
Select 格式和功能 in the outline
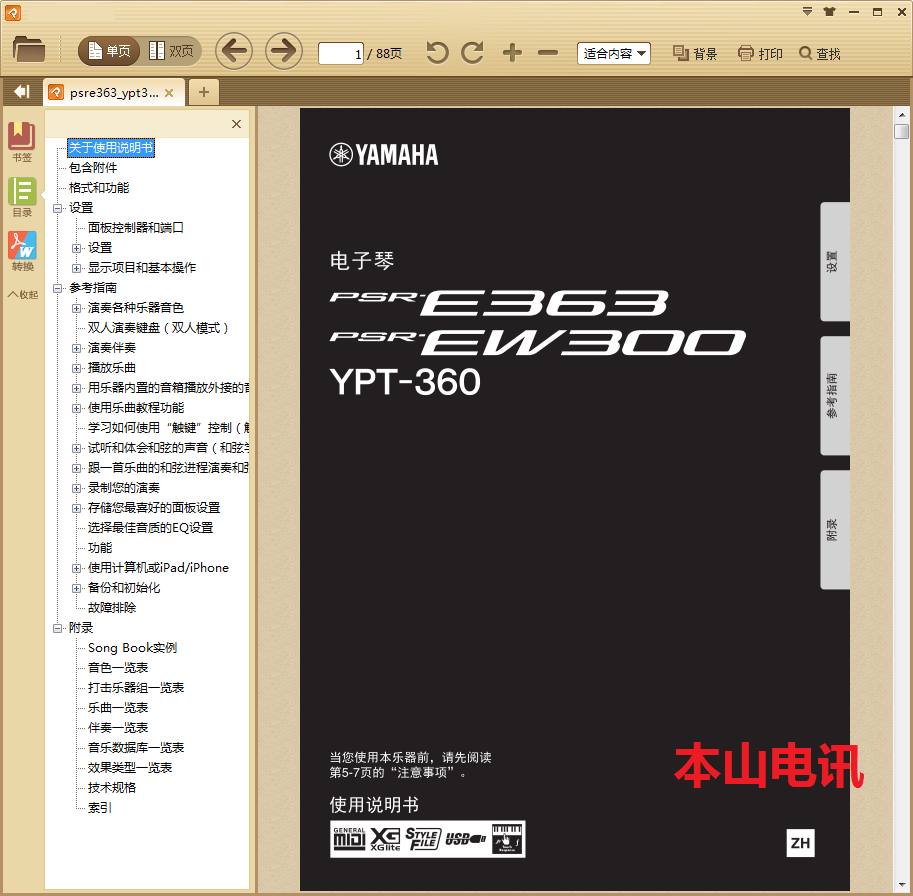pos(99,187)
